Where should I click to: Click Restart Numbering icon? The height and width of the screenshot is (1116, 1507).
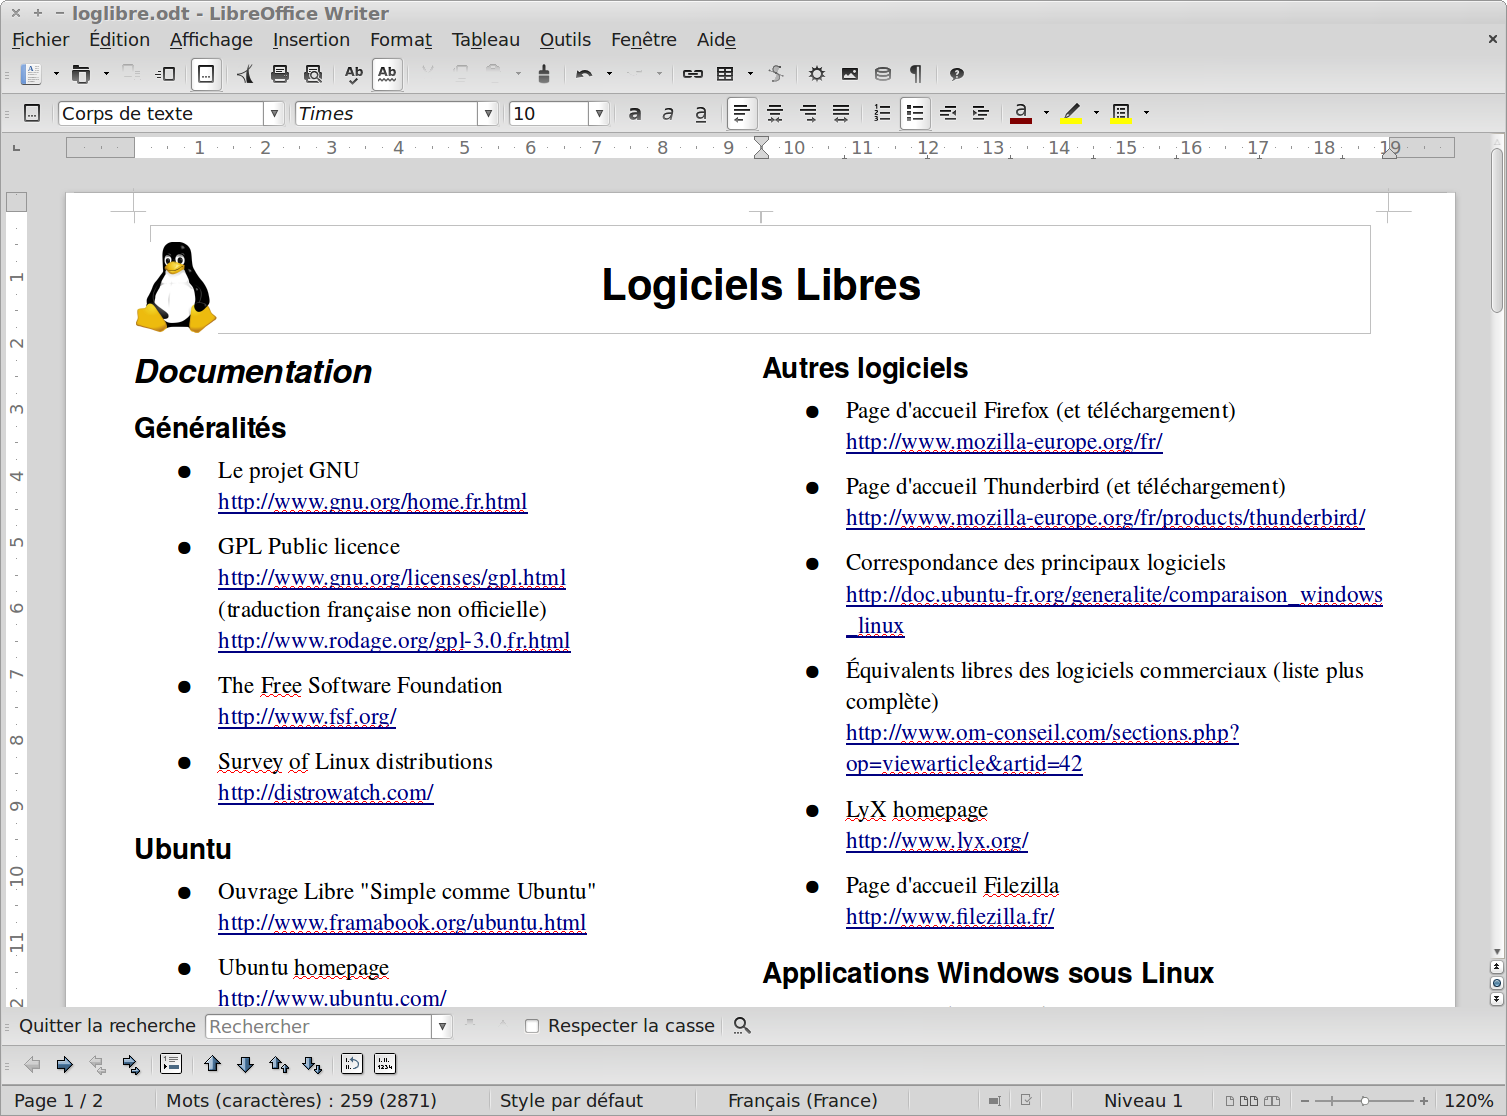352,1064
